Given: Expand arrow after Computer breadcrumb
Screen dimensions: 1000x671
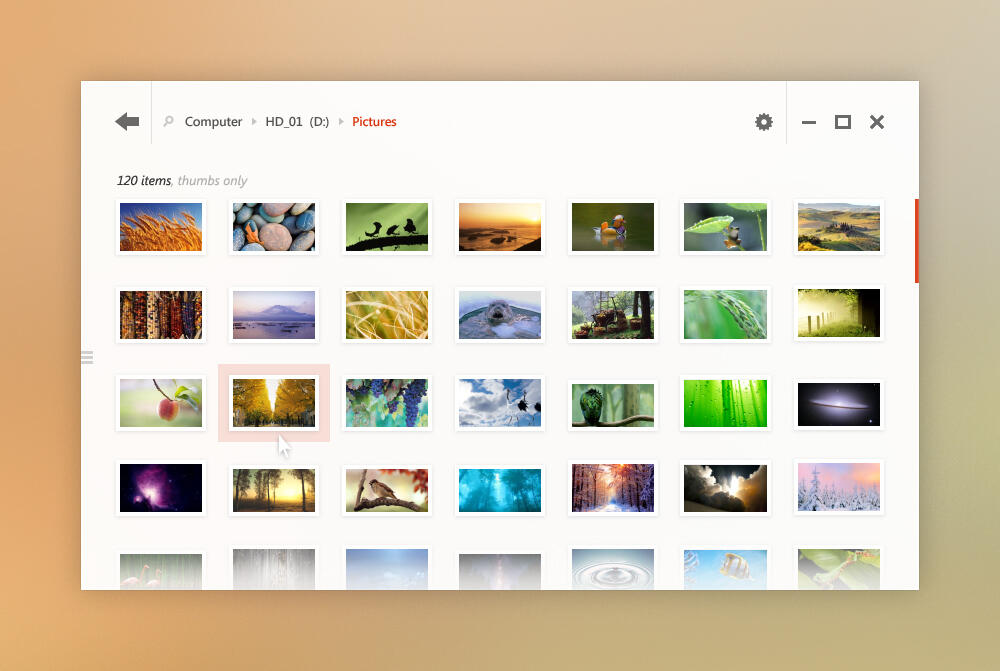Looking at the screenshot, I should coord(254,122).
